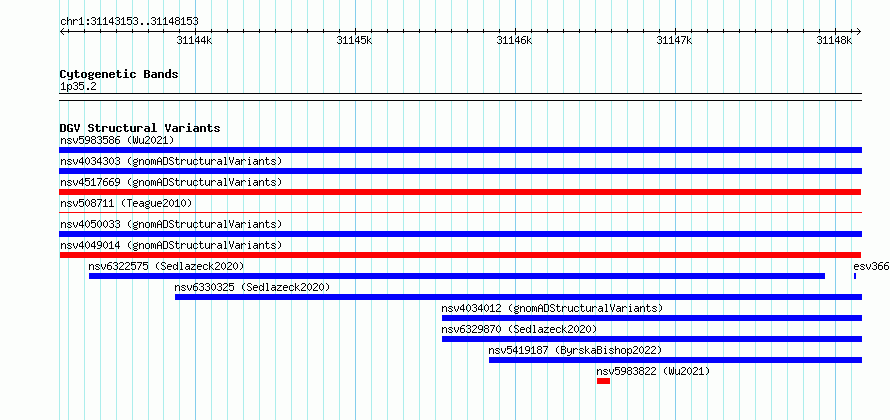The height and width of the screenshot is (420, 890).
Task: Open the nsv5419187 (ByrskaBishop2022) label
Action: point(575,350)
